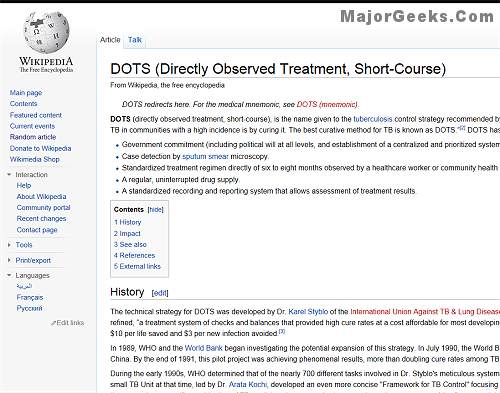
Task: Click footnote reference [3] superscript
Action: [x=282, y=331]
